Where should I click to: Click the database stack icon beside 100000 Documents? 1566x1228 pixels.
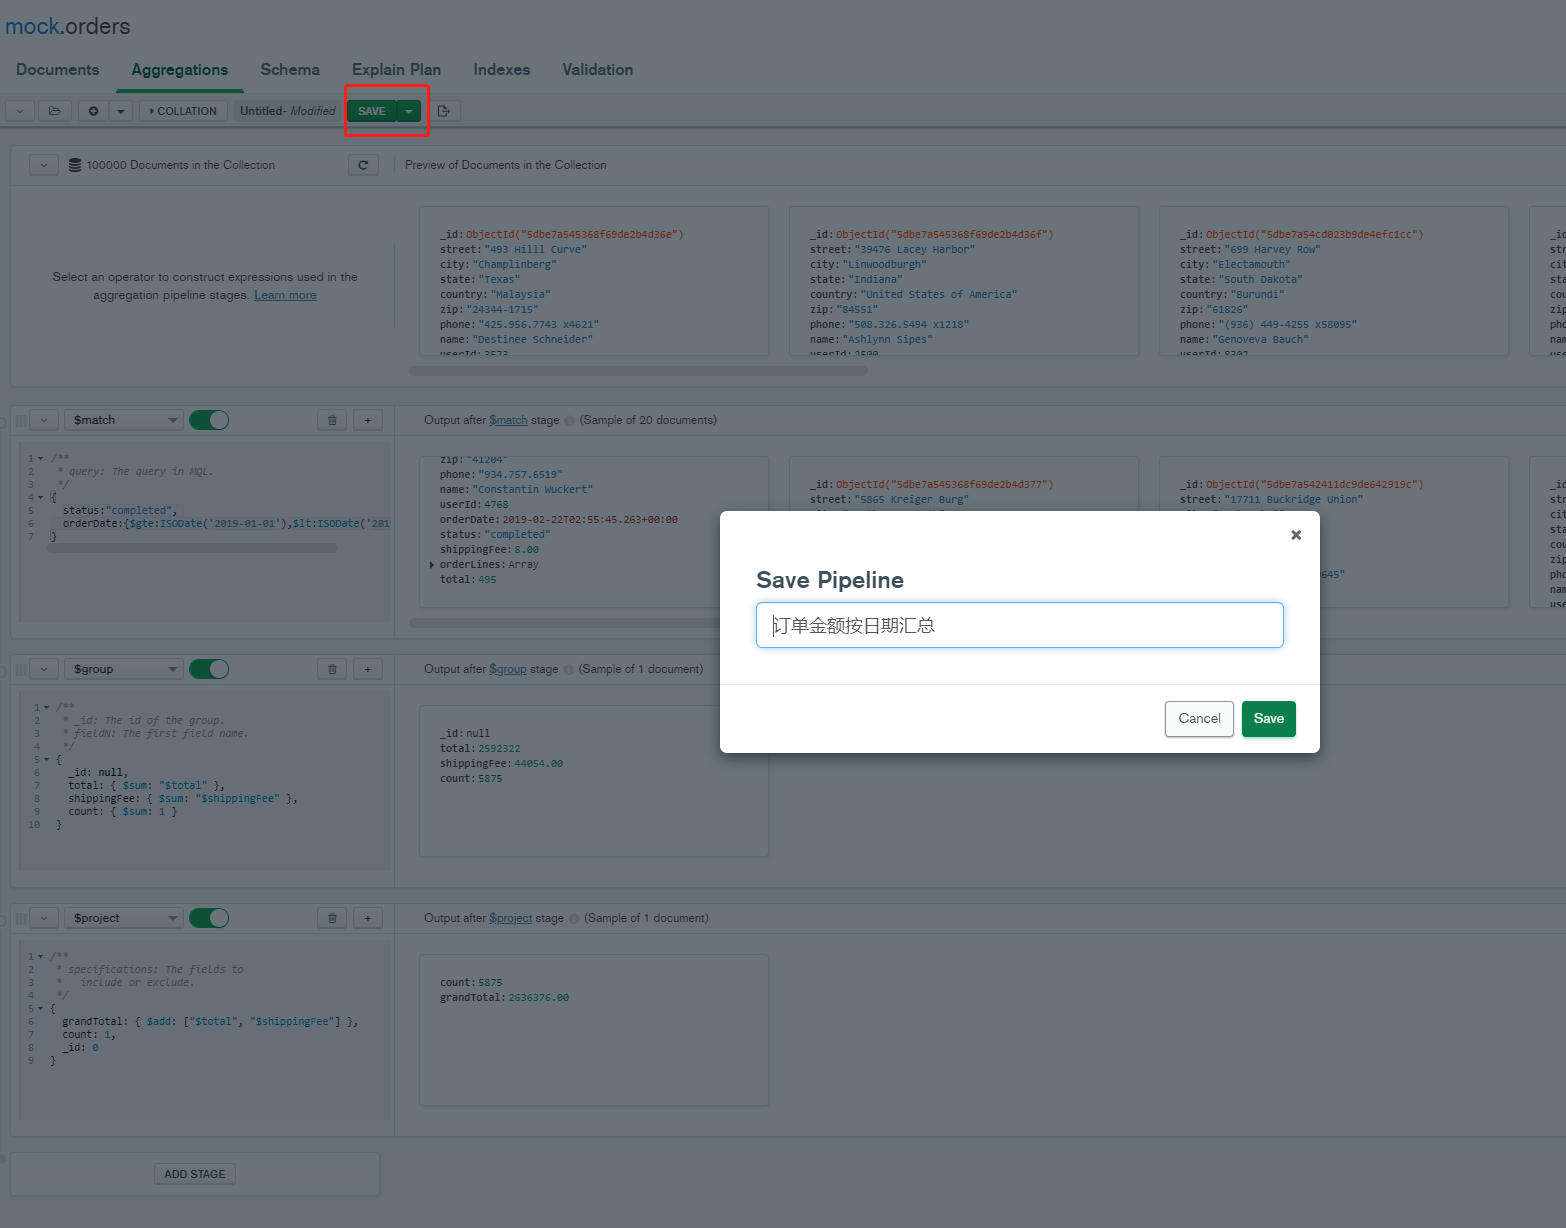point(75,165)
